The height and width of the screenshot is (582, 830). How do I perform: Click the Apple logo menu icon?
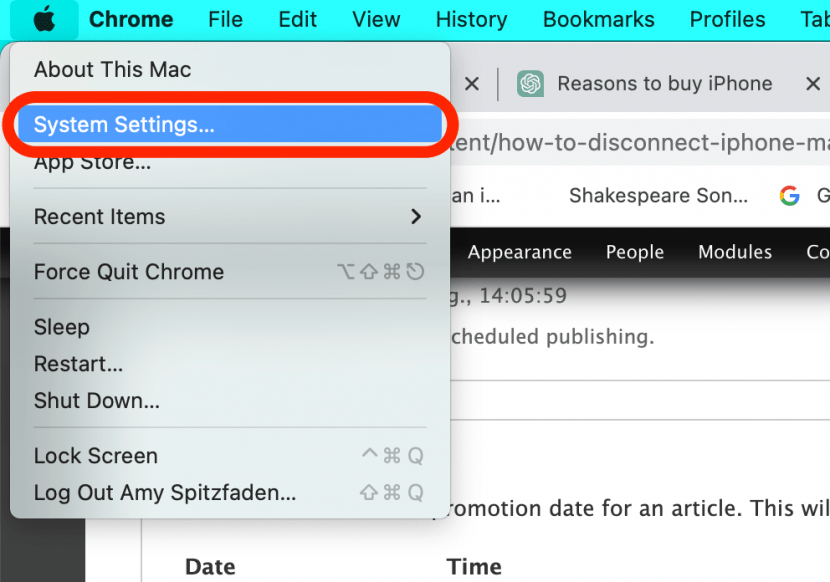[x=43, y=19]
